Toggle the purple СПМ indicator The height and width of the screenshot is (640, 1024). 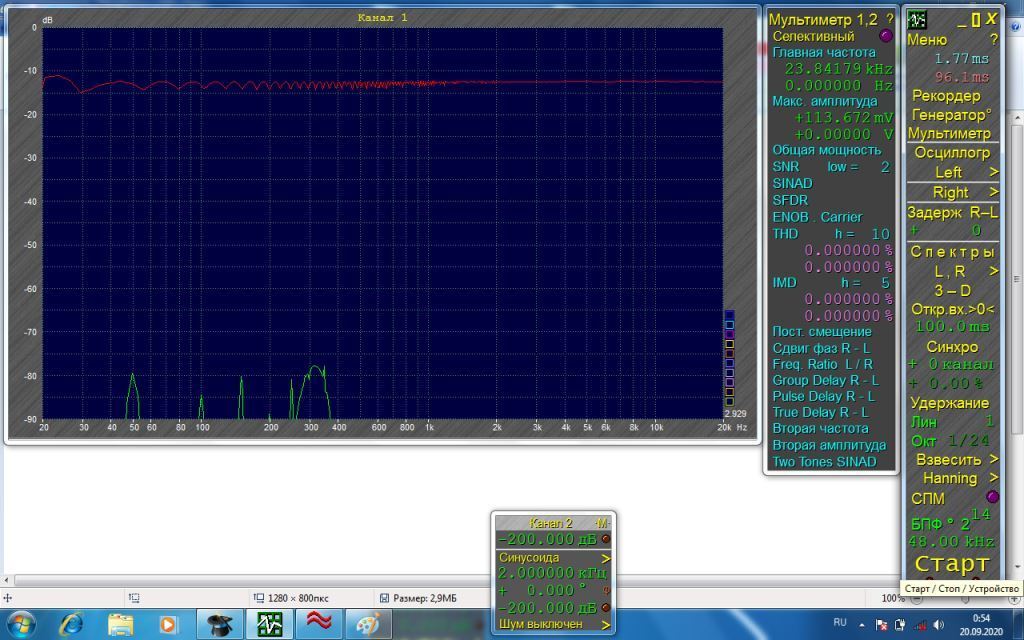coord(992,497)
